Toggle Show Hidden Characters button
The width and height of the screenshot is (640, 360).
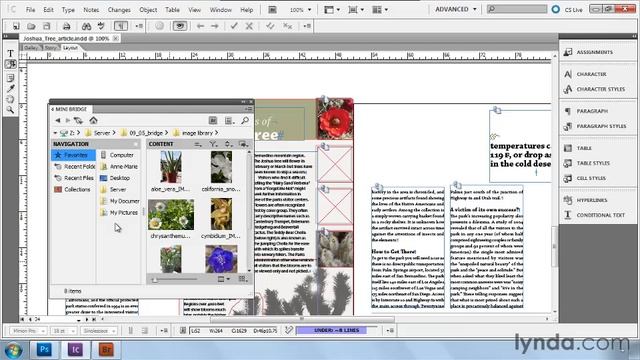point(121,26)
